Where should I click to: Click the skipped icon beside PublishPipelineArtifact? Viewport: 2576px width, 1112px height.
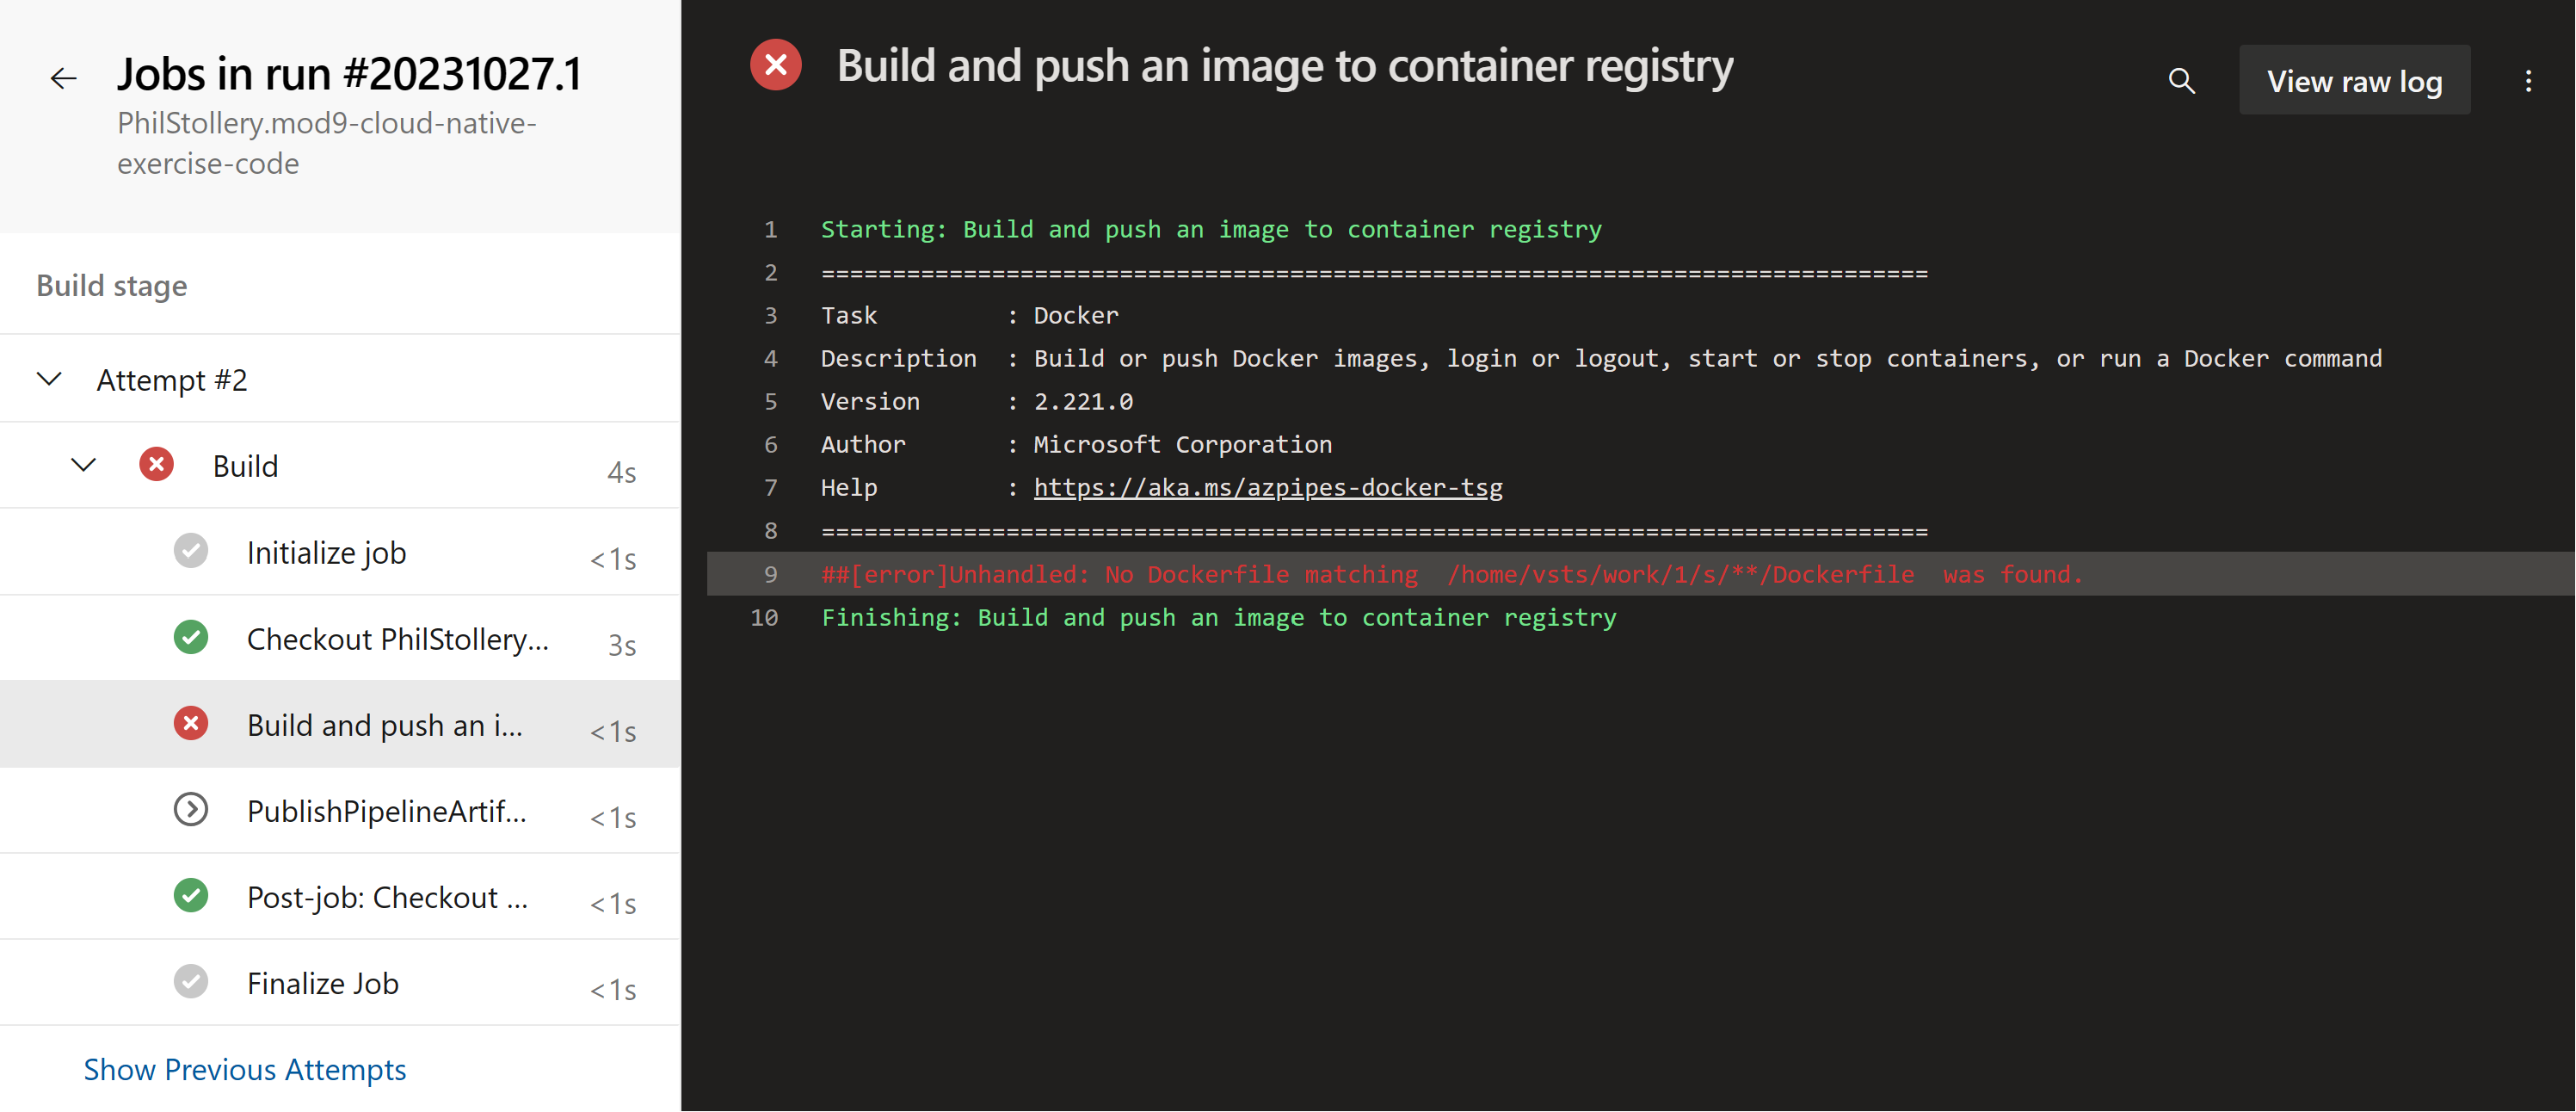click(191, 810)
